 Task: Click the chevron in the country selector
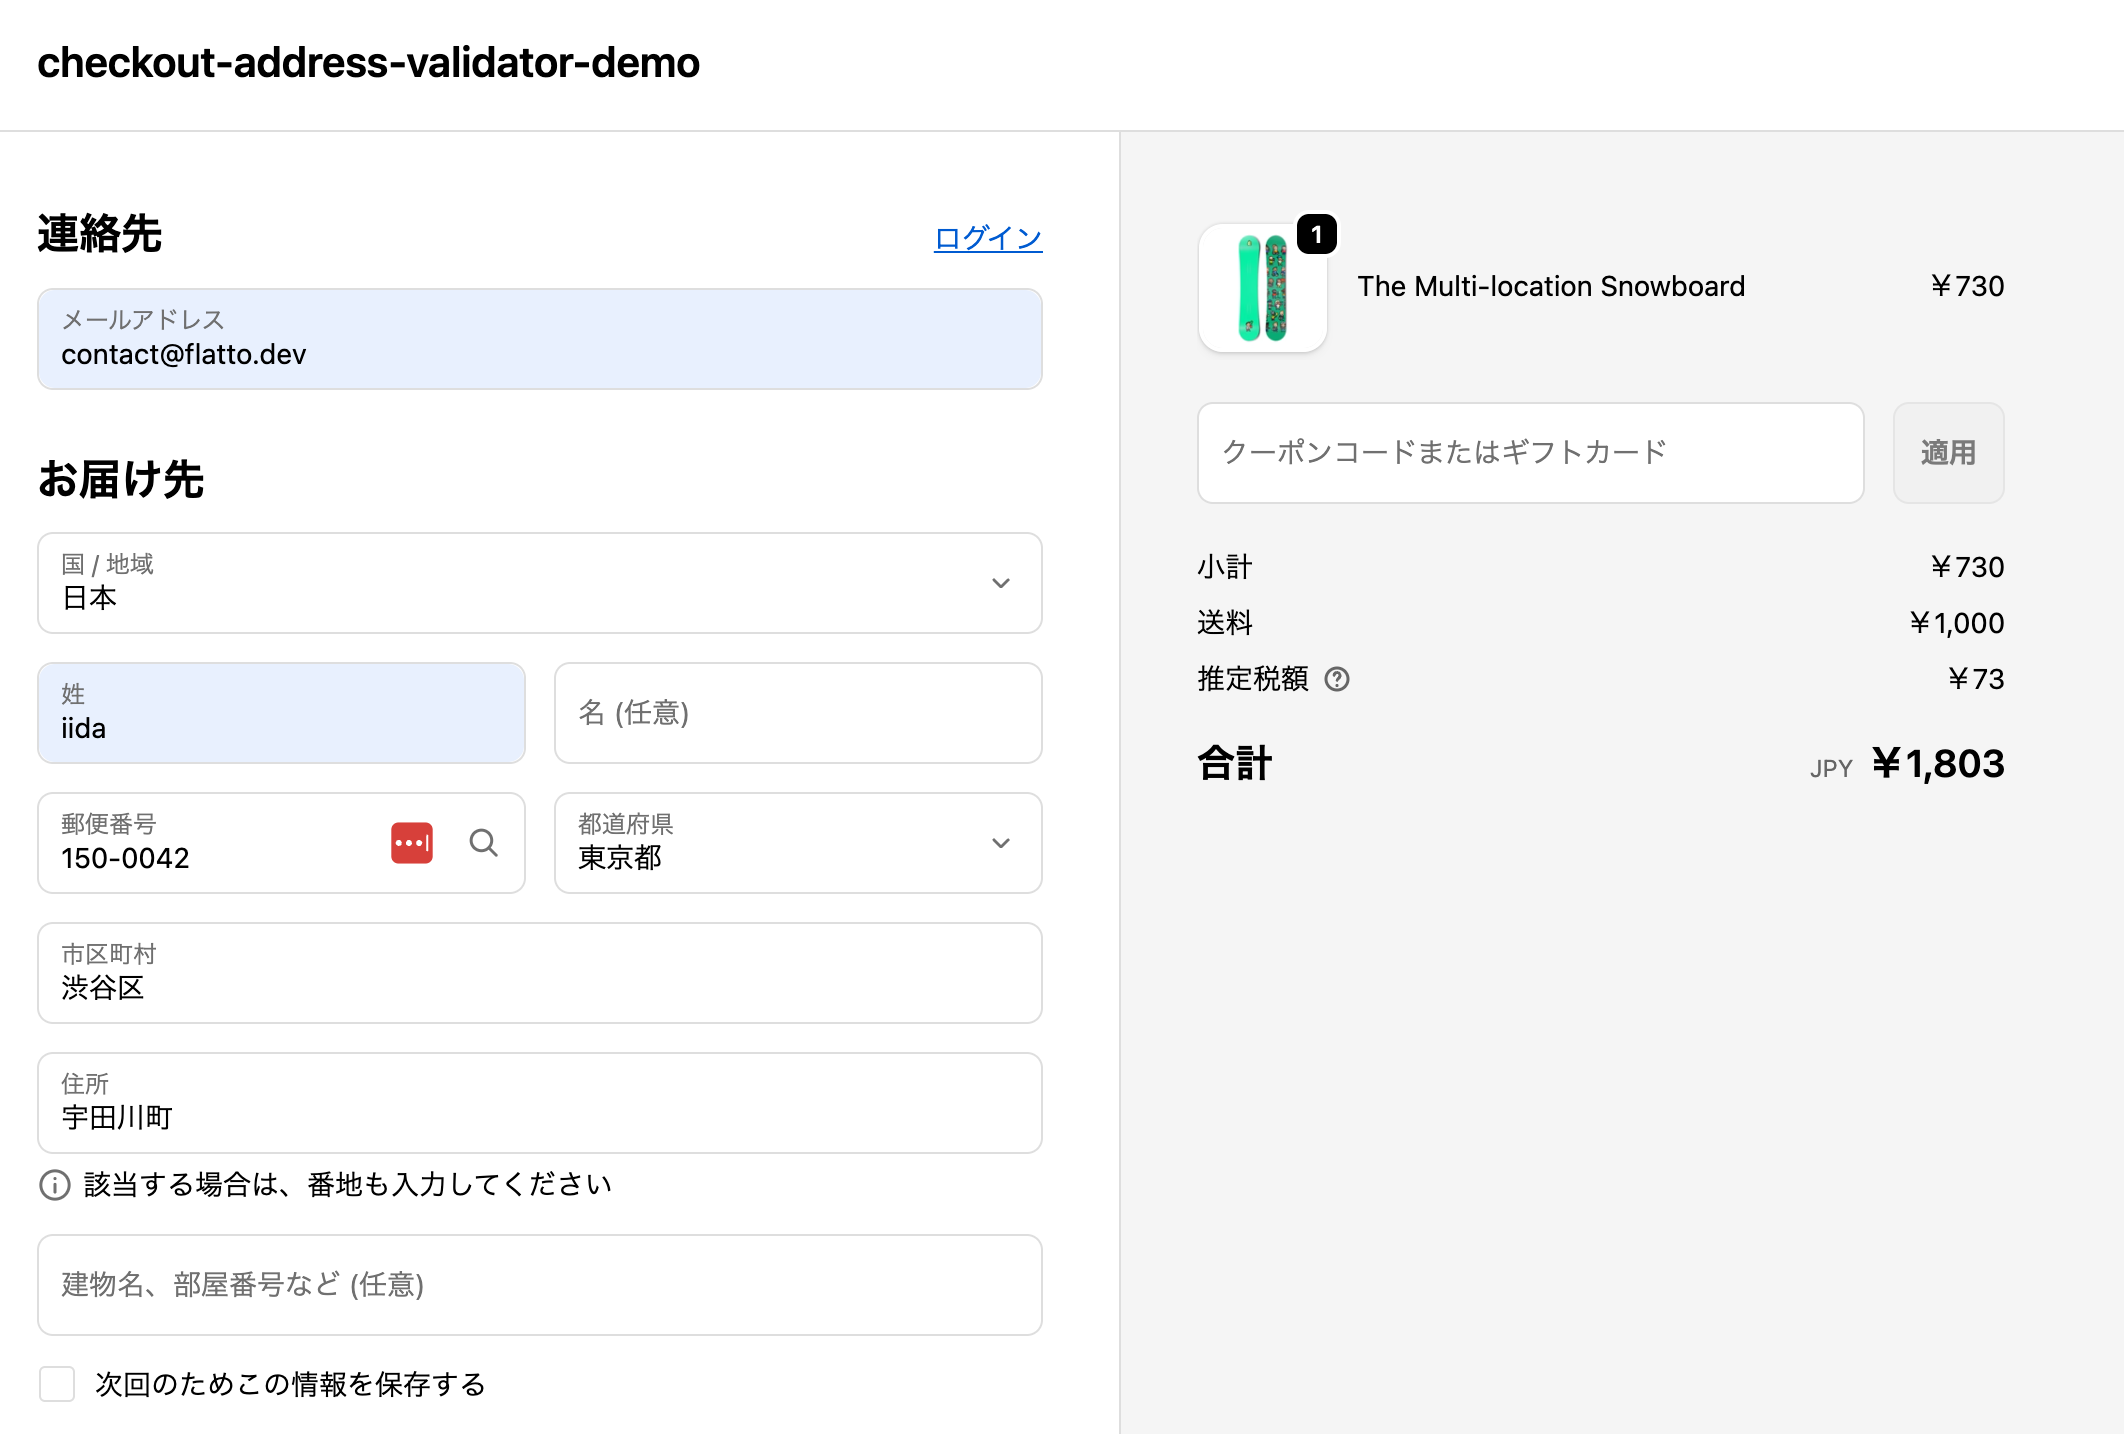click(x=1000, y=583)
